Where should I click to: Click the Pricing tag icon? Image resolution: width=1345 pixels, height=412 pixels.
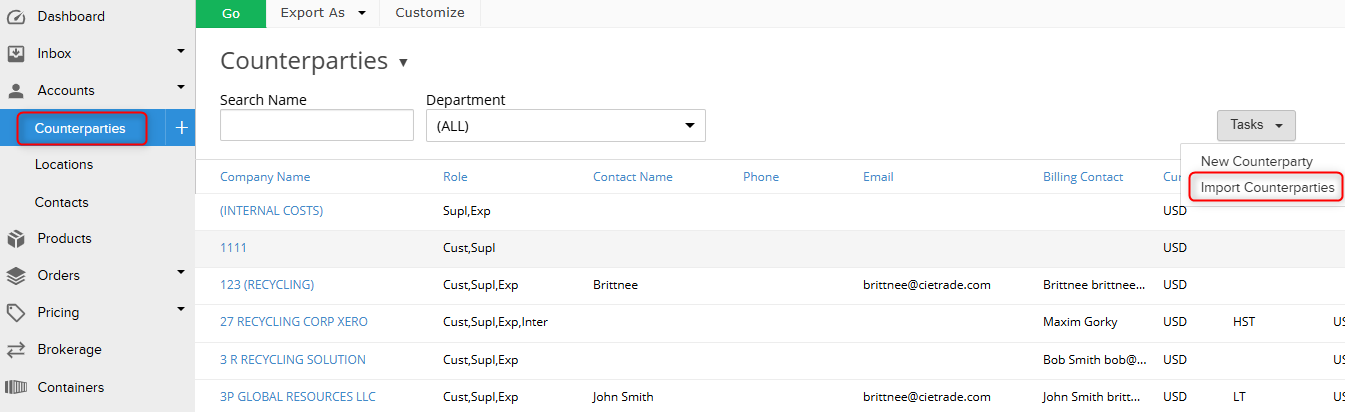tap(16, 313)
